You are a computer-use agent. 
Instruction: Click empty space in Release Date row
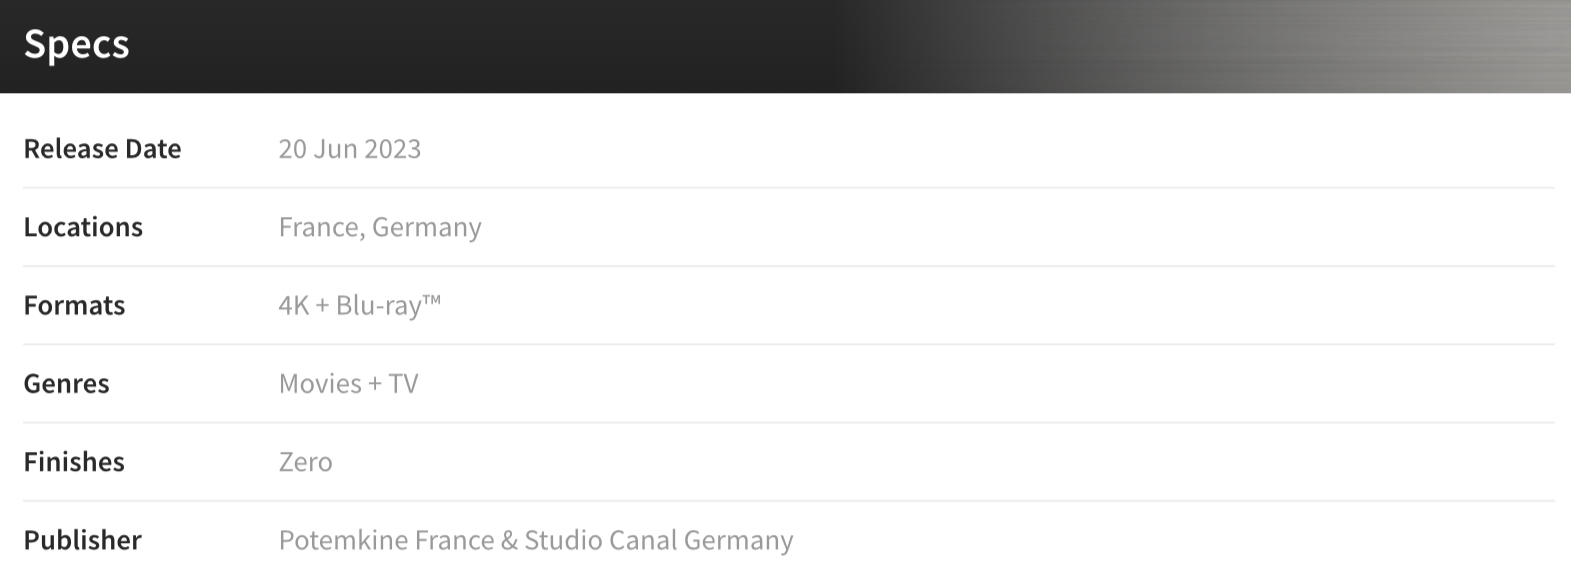point(1000,149)
